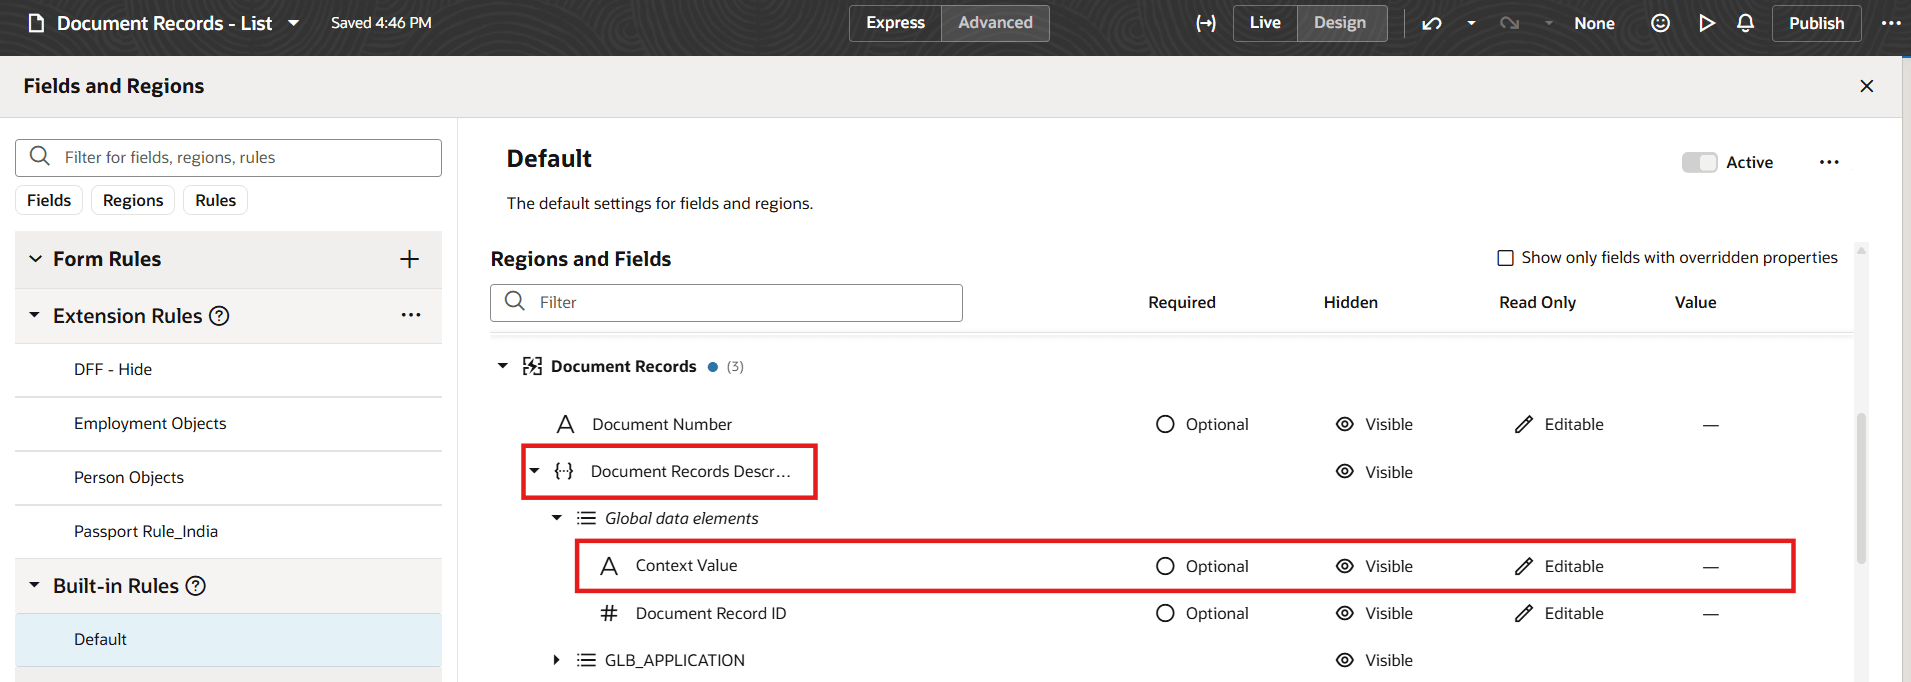Open the variables (x) icon

coord(1206,23)
